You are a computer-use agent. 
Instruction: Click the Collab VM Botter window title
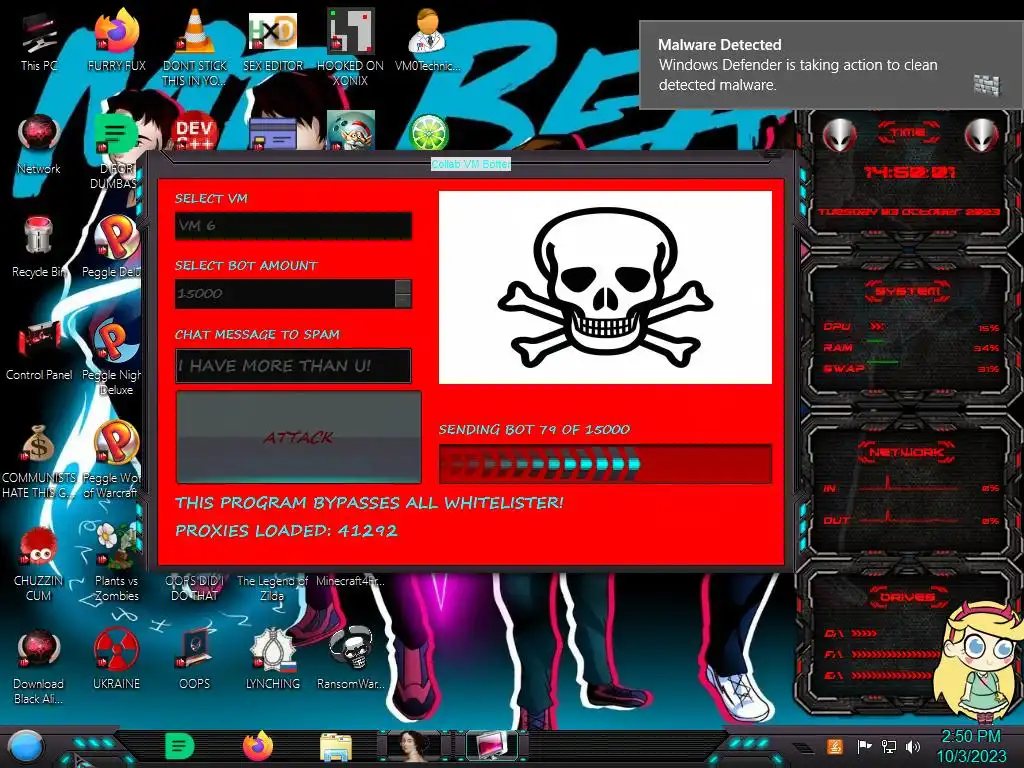471,164
